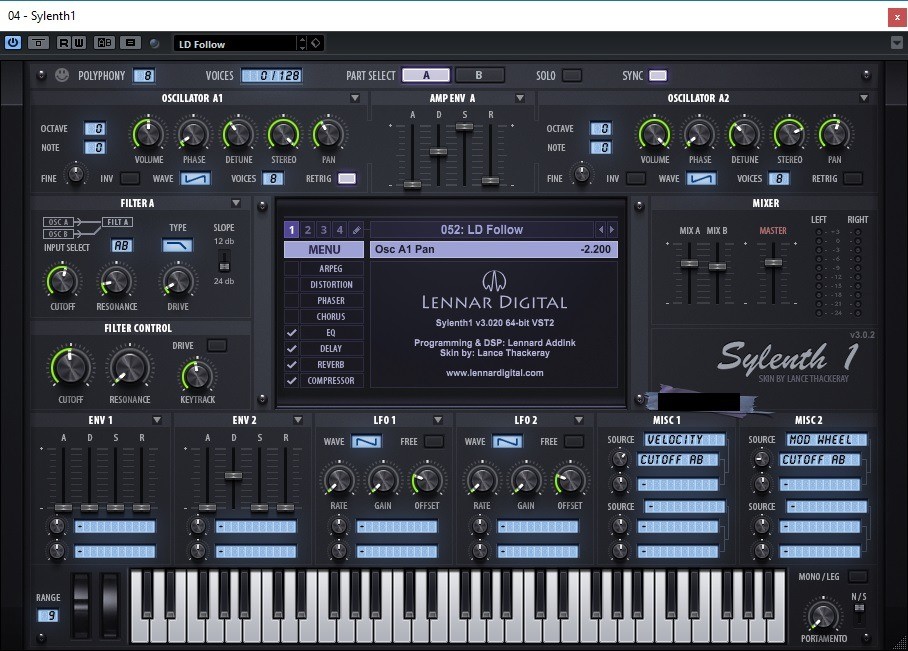Open Misc 1 Velocity source selector
Image resolution: width=908 pixels, height=651 pixels.
coord(684,440)
